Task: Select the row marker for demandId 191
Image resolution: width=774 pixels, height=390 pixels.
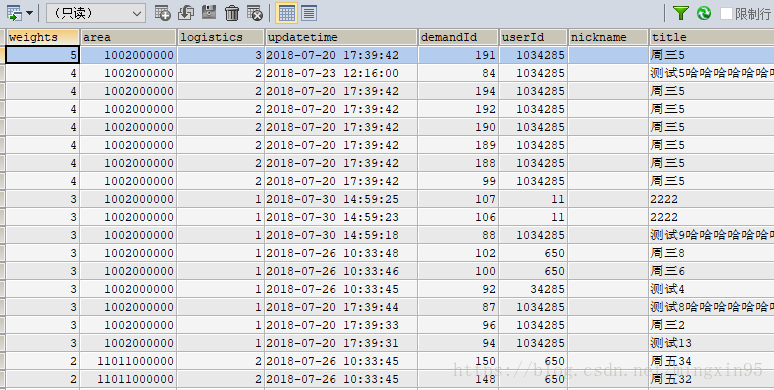Action: [x=2, y=55]
